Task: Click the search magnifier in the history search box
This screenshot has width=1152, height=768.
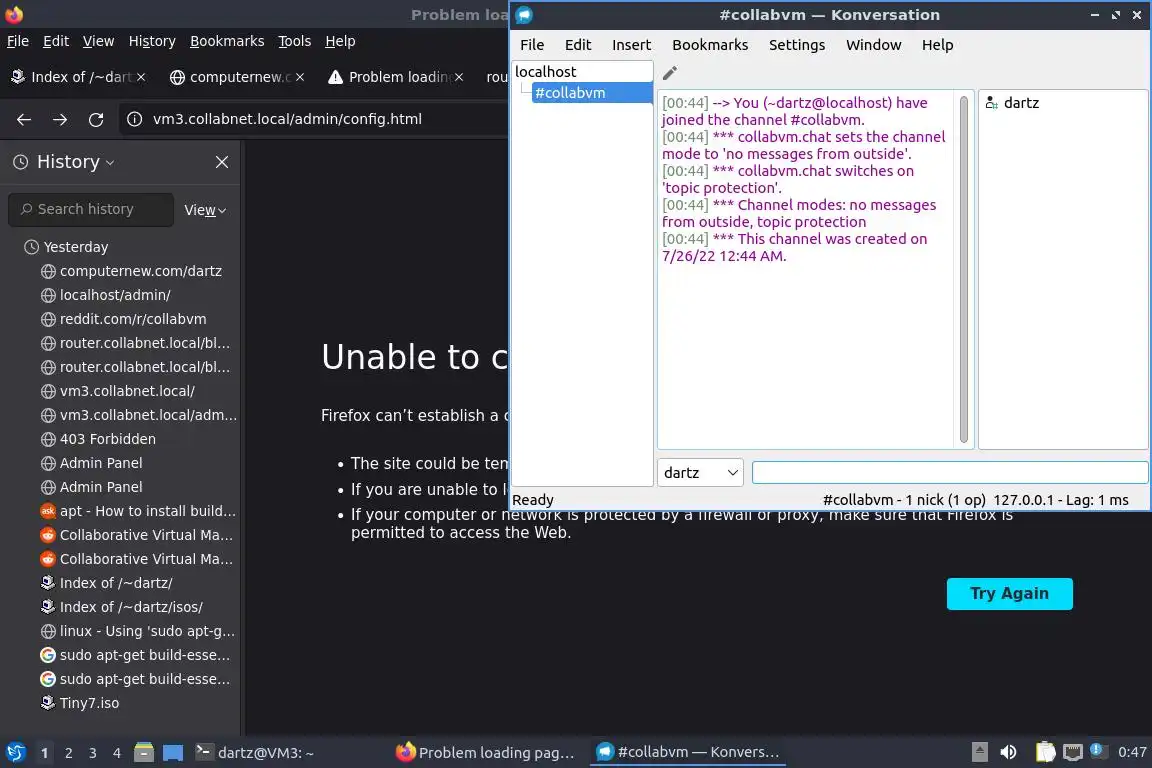Action: pos(26,209)
